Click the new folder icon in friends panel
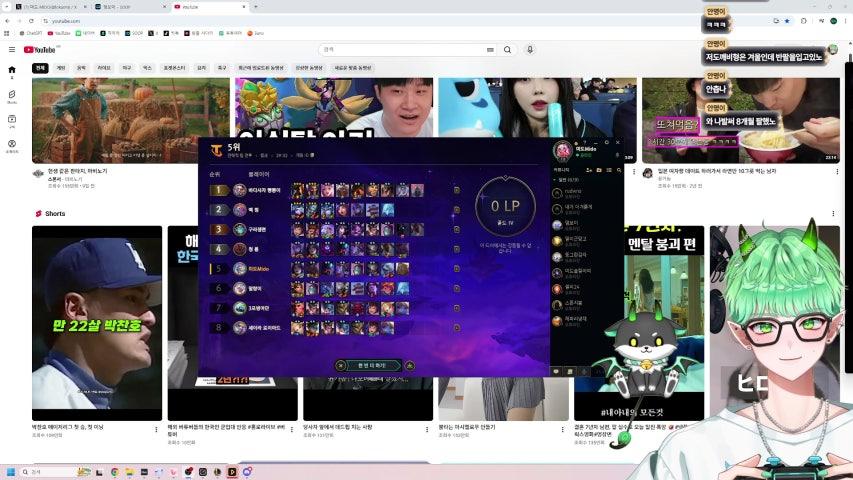Screen dimensions: 853x480 coord(599,170)
